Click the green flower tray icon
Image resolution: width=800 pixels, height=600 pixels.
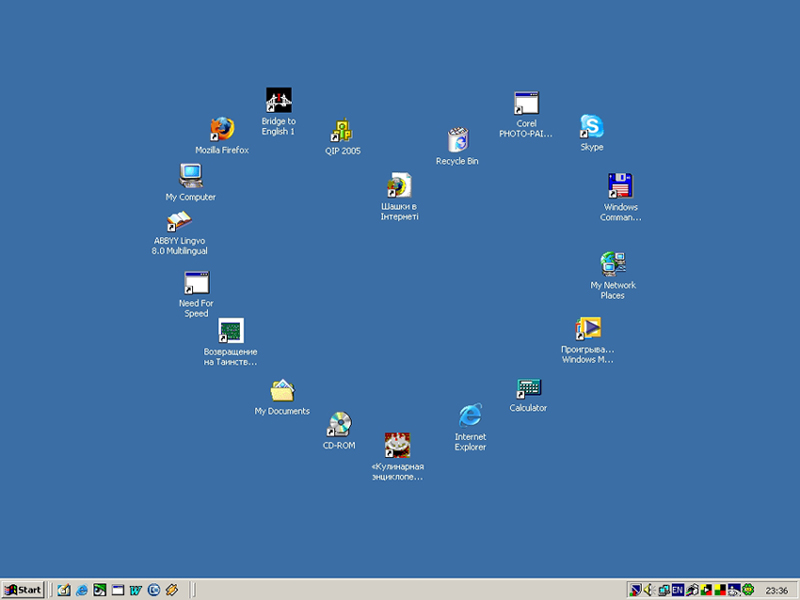click(x=748, y=590)
